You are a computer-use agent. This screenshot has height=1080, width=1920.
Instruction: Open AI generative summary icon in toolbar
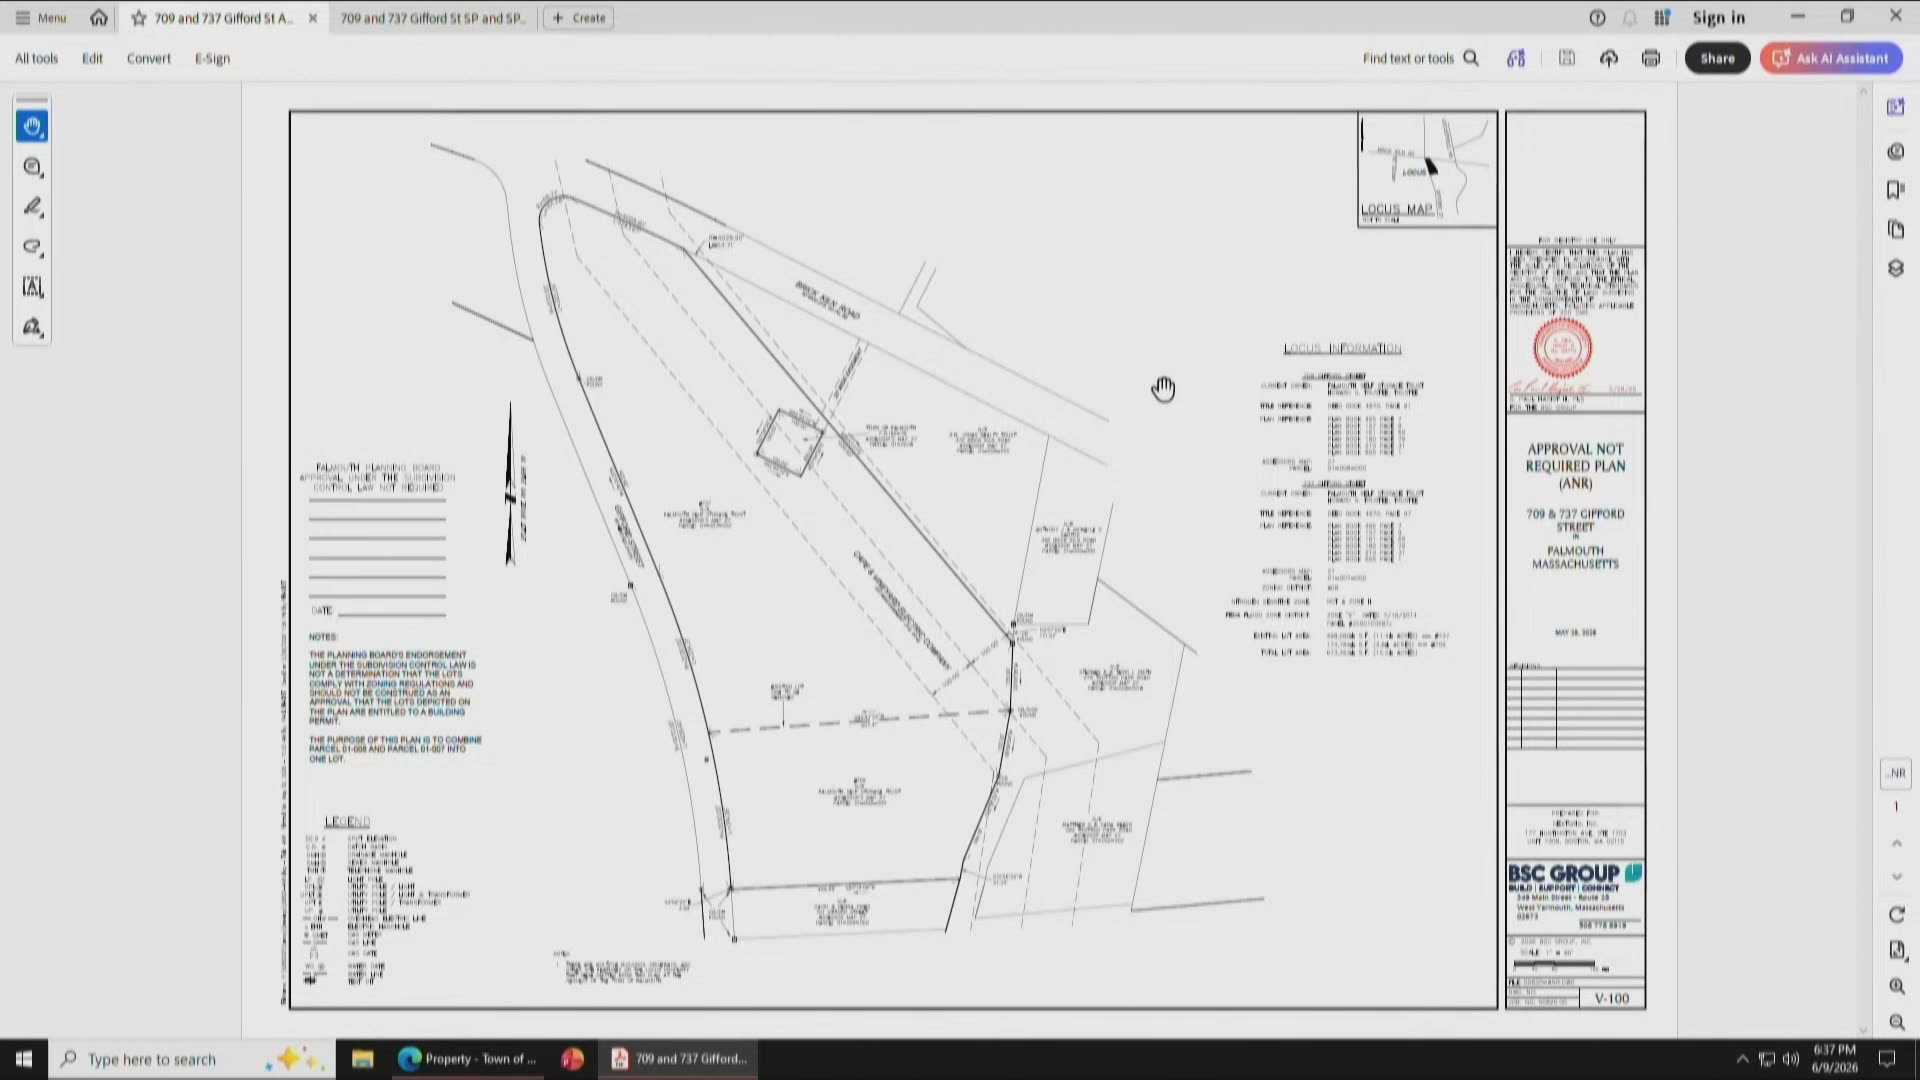click(x=1516, y=58)
